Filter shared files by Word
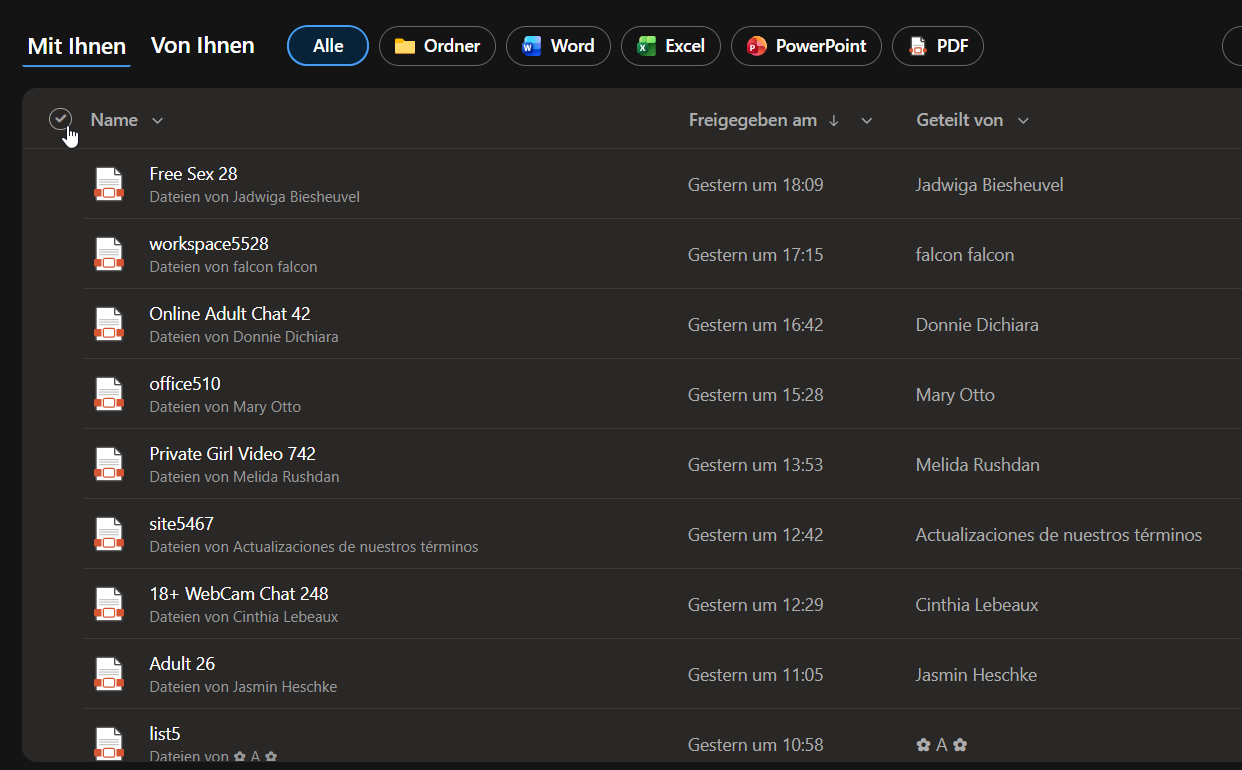This screenshot has height=770, width=1242. [x=558, y=46]
